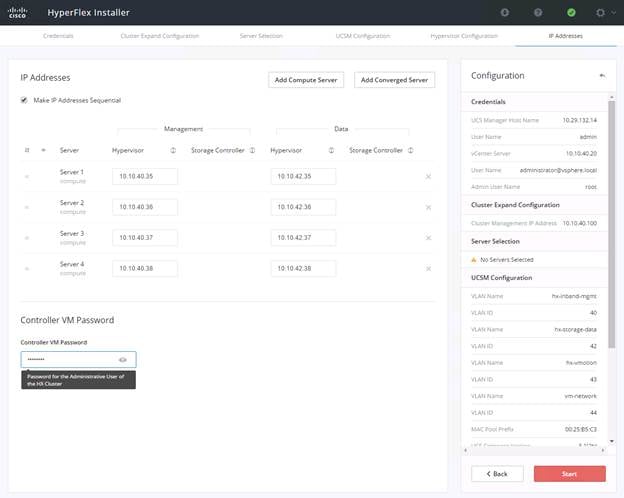624x498 pixels.
Task: Edit Server 3 data hypervisor IP 10.10.42.37
Action: (x=303, y=238)
